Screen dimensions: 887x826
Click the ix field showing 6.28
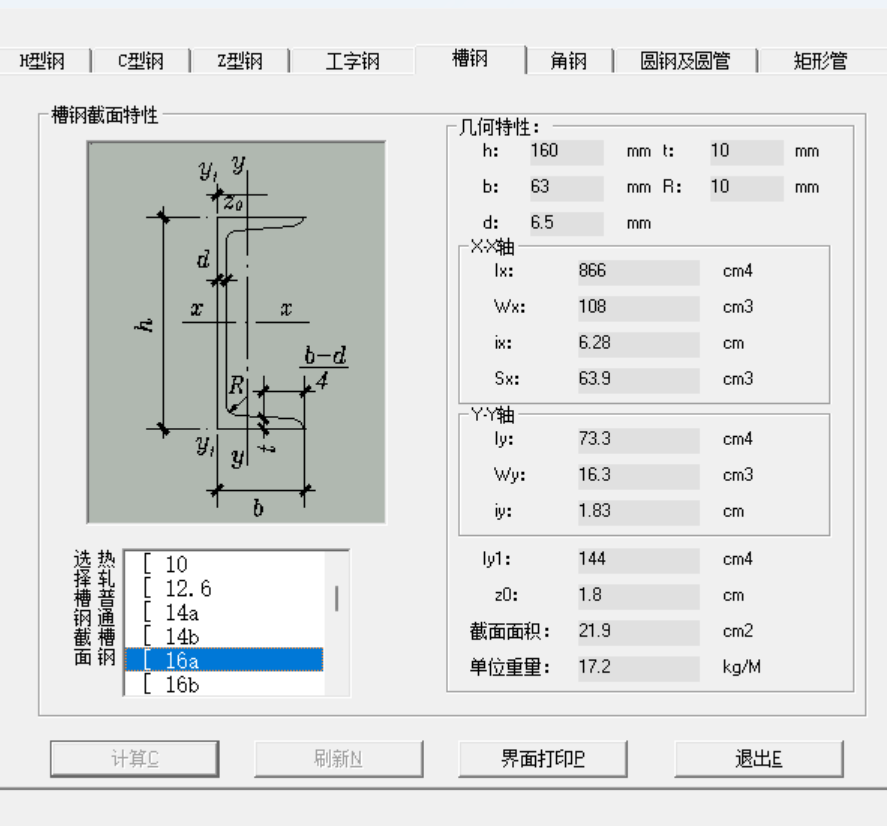(639, 344)
